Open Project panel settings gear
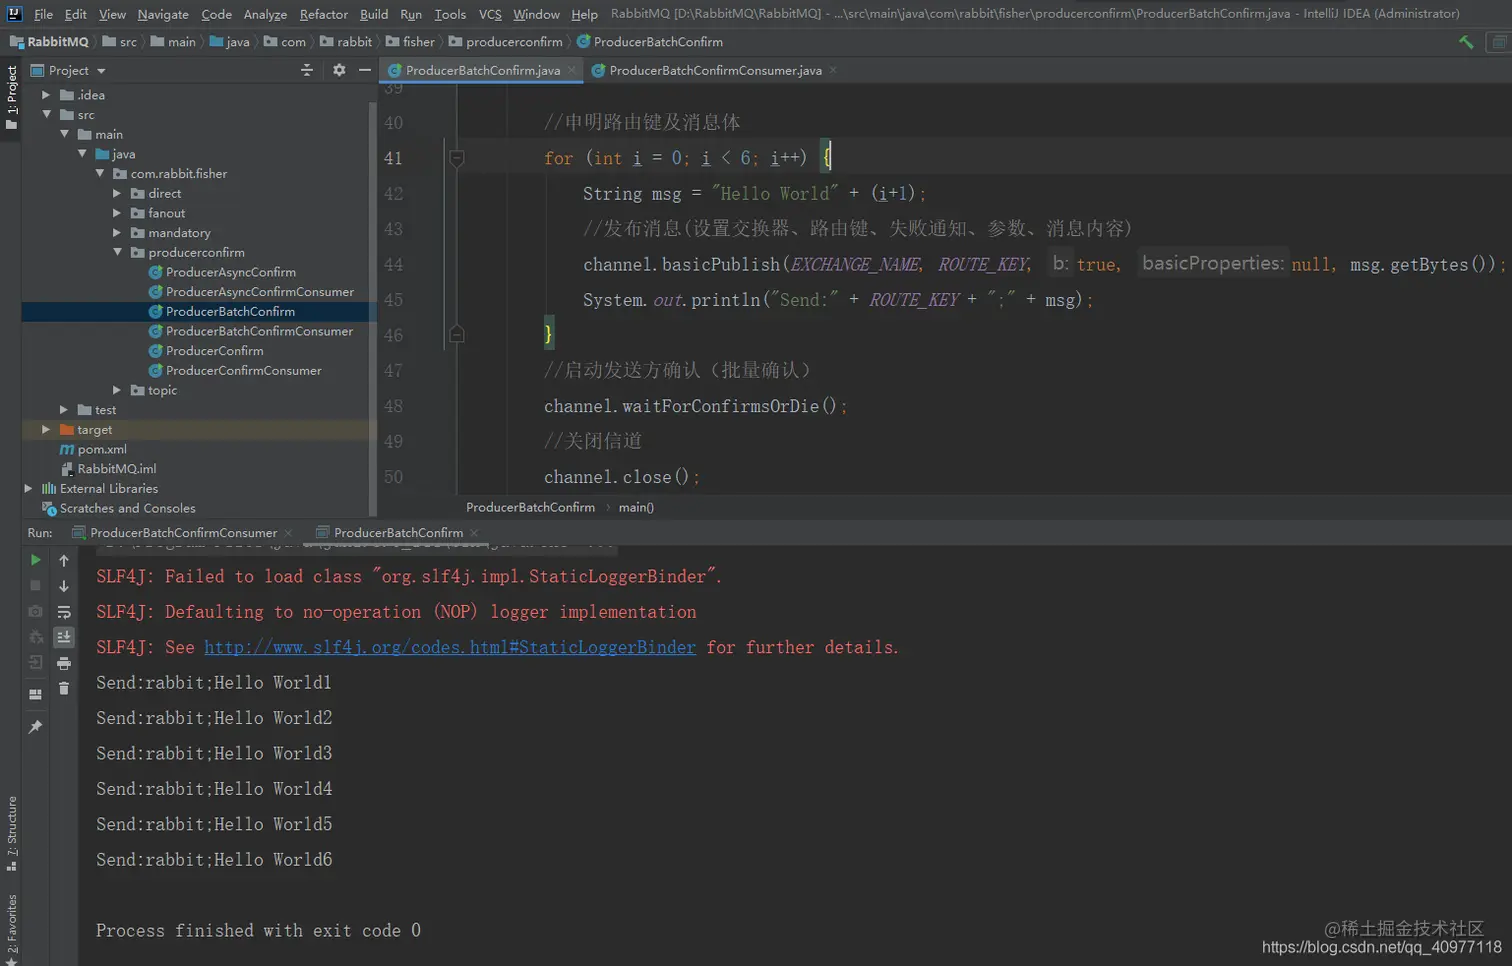 [339, 70]
